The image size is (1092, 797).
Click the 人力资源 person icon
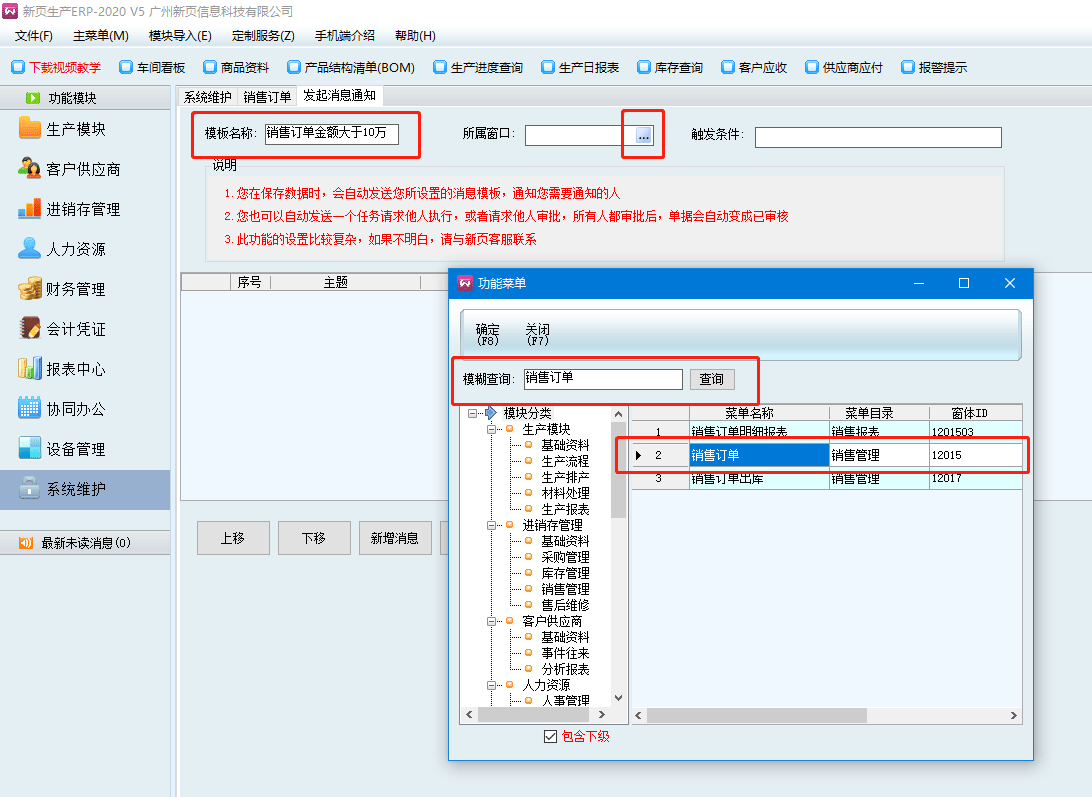coord(30,249)
